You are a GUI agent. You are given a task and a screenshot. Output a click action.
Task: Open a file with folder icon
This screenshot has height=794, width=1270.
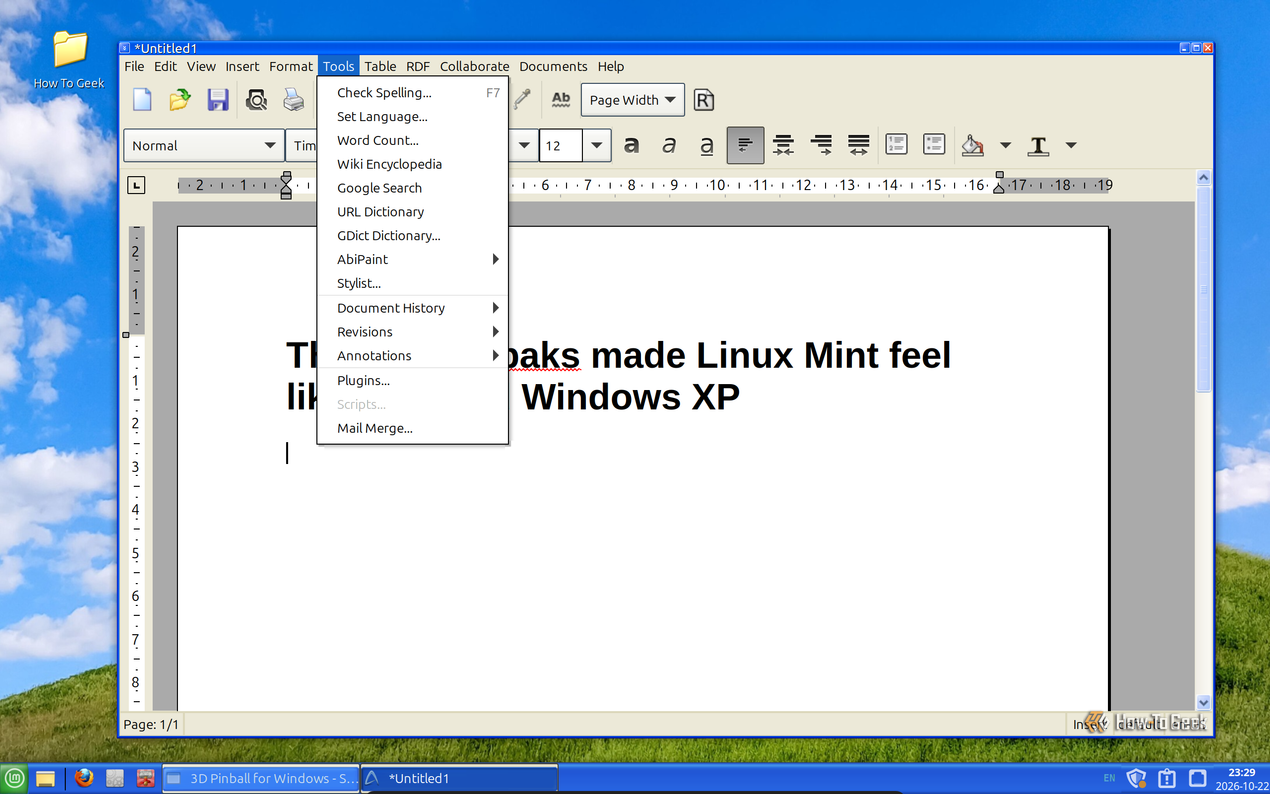click(180, 99)
